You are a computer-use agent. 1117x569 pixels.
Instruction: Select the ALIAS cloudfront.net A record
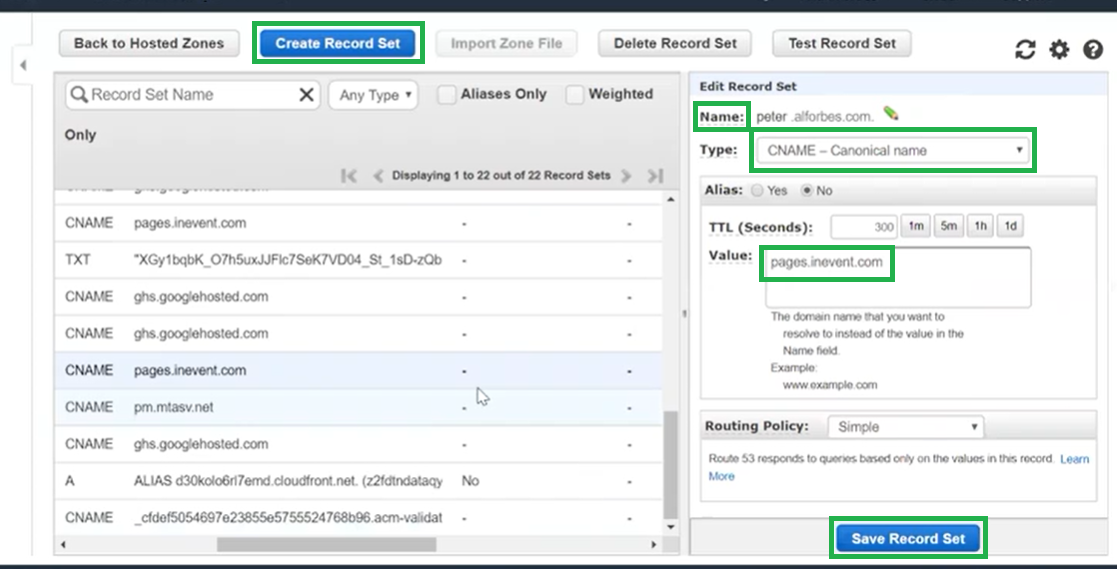[358, 481]
